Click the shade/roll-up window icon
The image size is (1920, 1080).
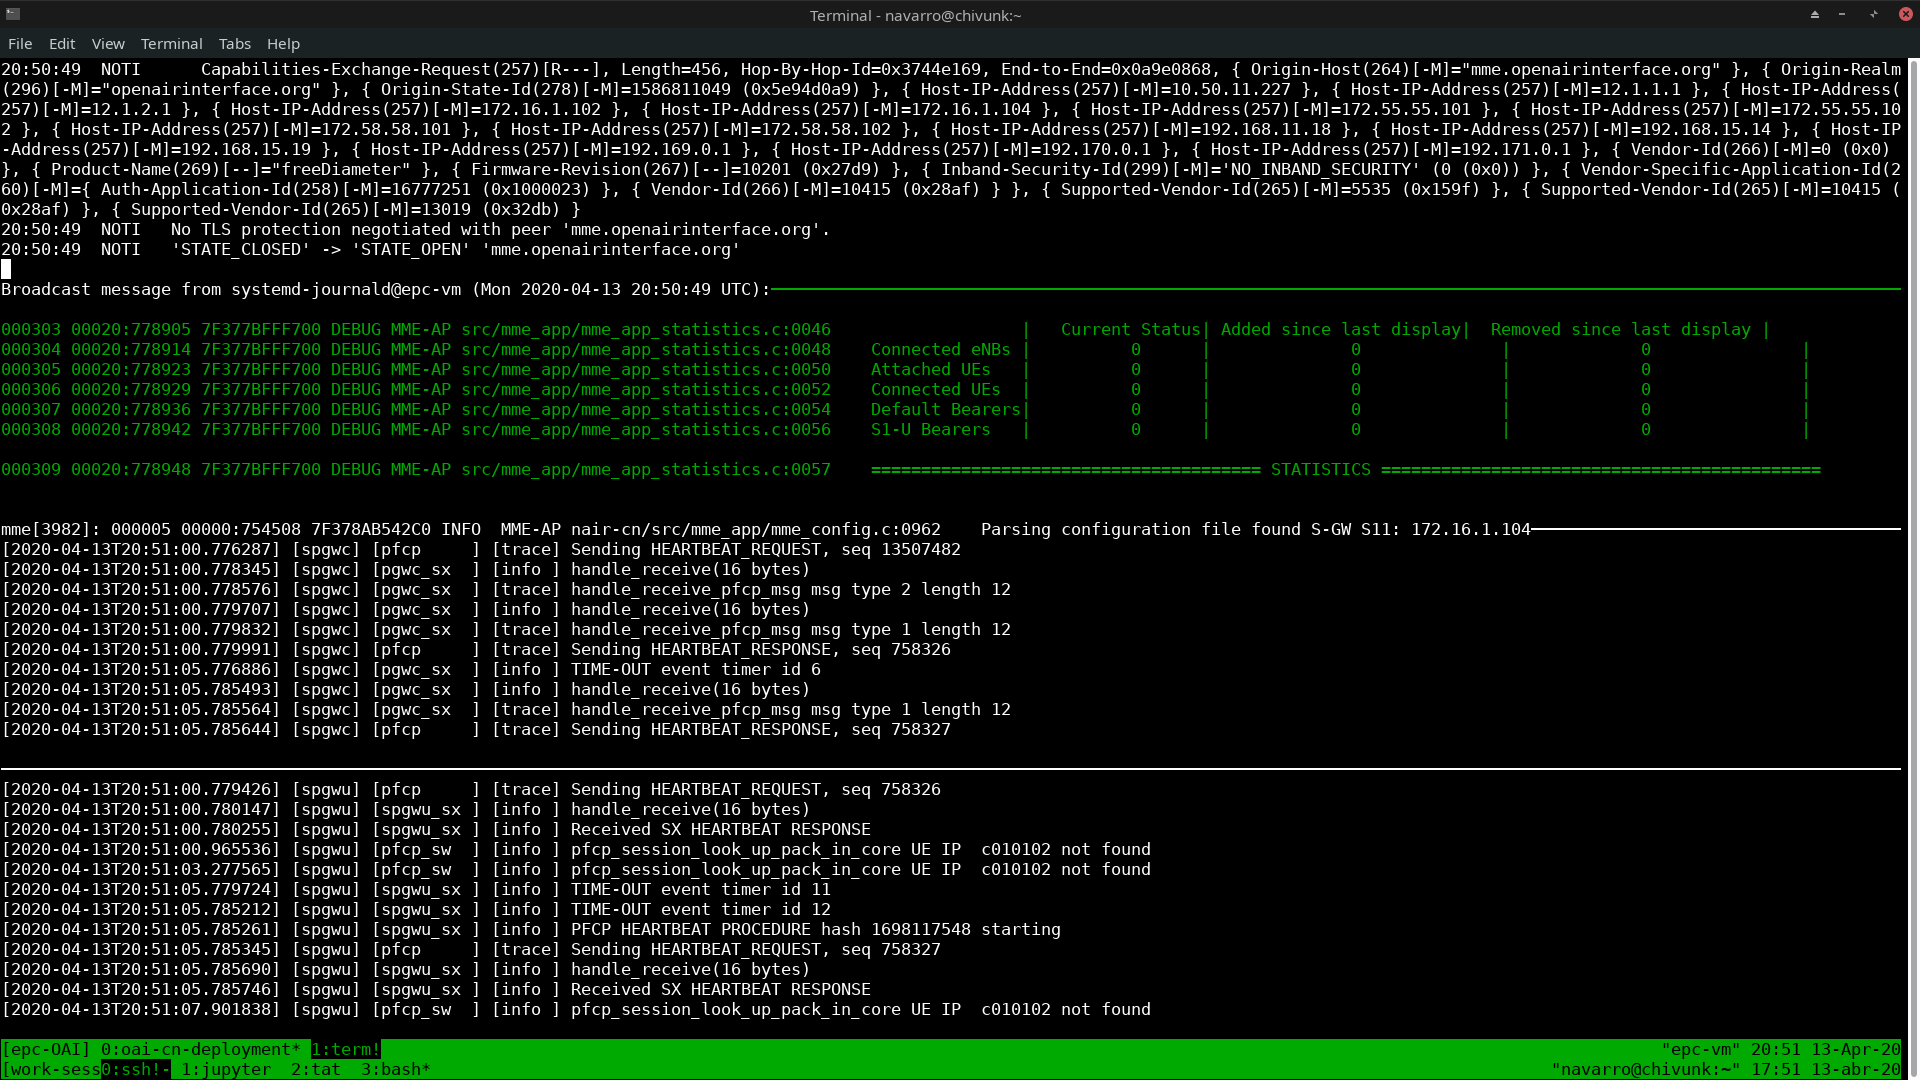1814,14
